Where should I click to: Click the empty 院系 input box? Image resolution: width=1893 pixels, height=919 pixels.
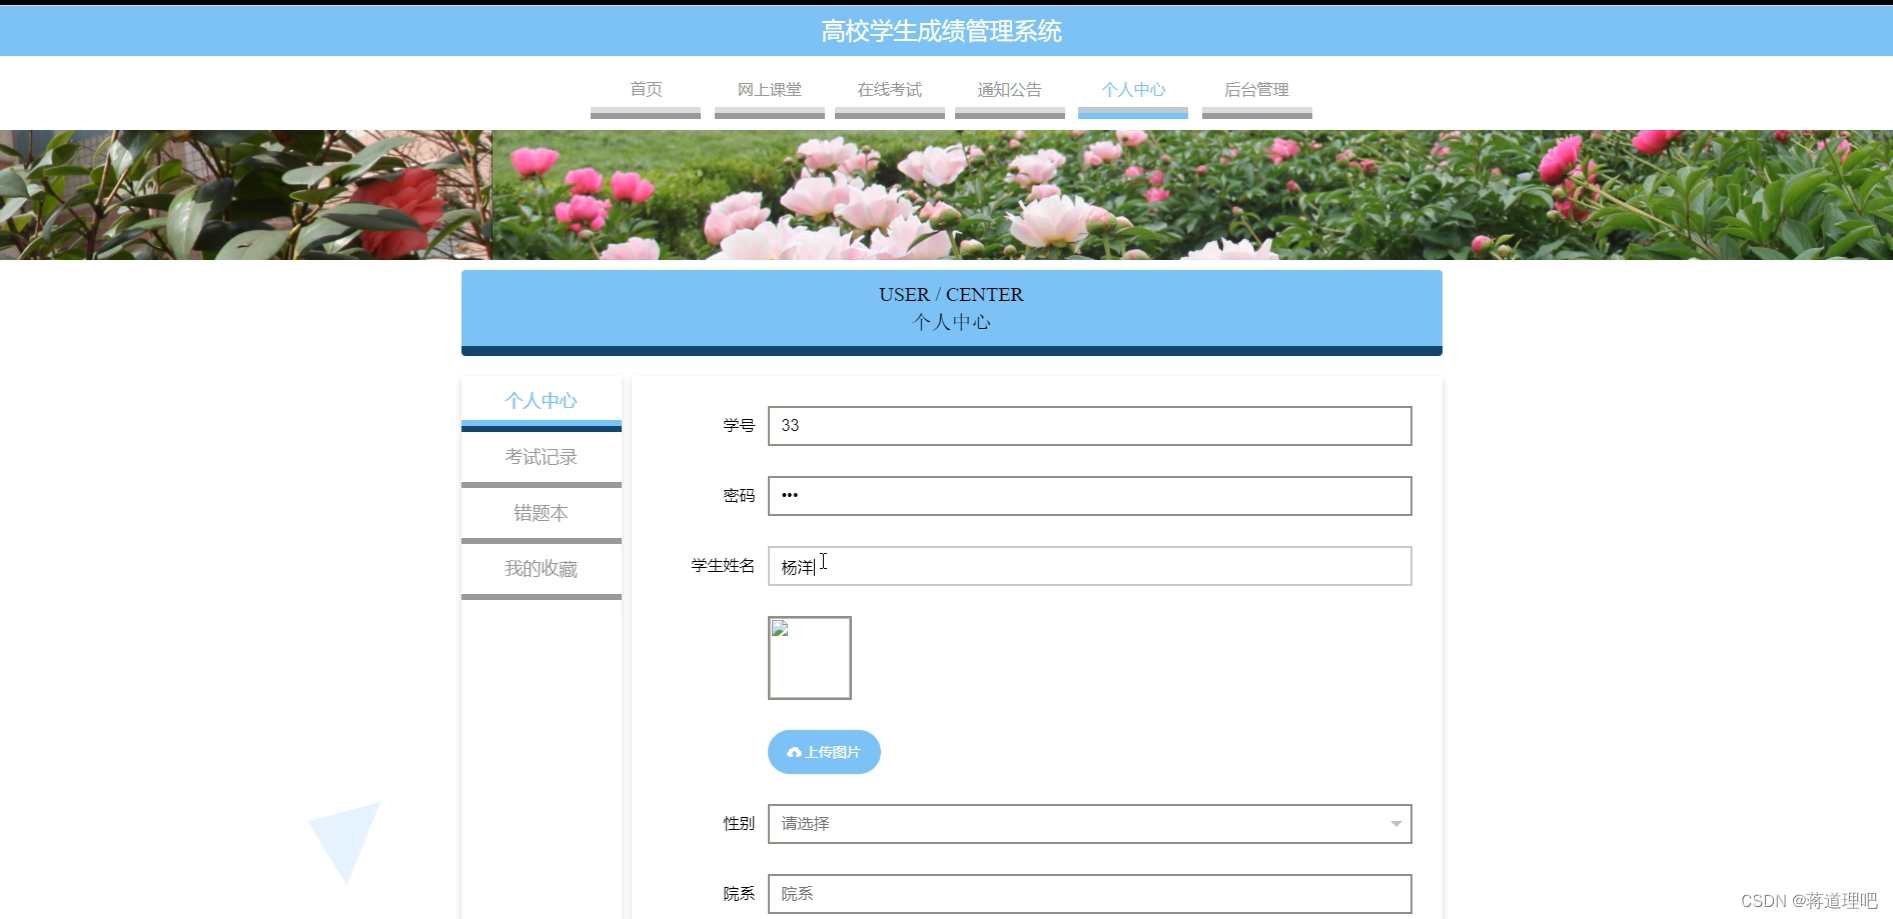pos(1089,893)
